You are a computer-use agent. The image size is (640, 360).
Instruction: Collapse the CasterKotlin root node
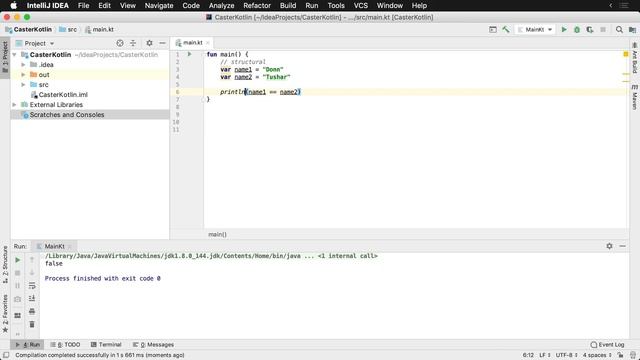click(x=15, y=55)
